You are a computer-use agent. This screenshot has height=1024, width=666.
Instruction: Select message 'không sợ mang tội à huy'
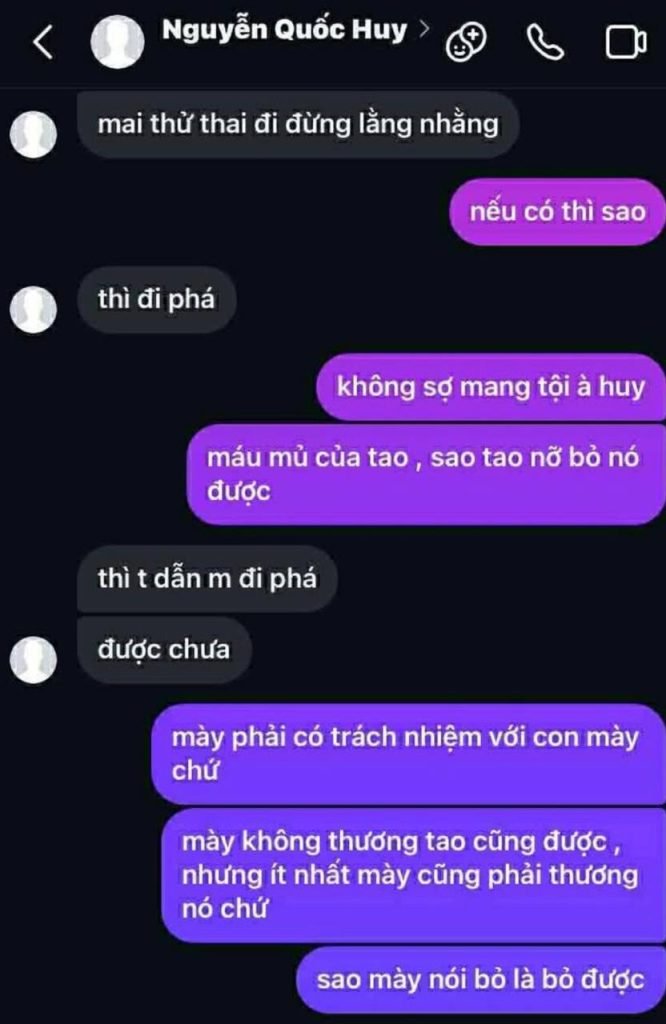tap(491, 387)
